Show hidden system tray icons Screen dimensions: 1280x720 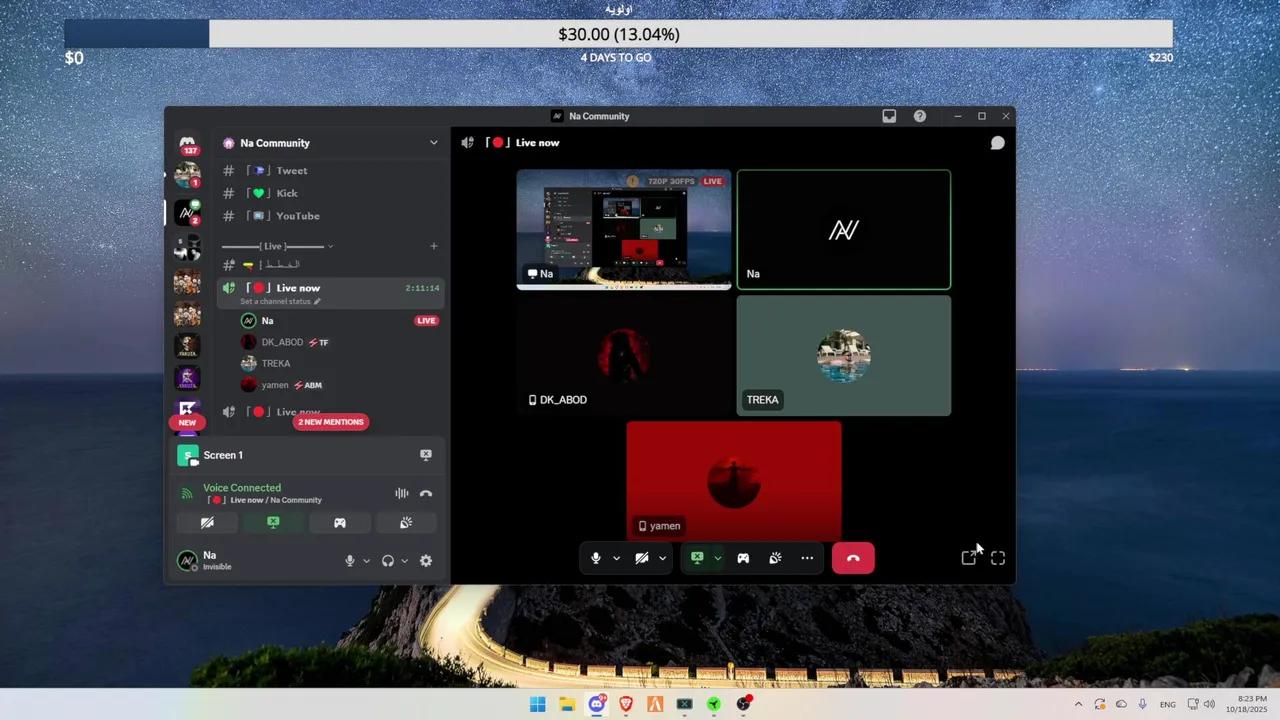1078,704
